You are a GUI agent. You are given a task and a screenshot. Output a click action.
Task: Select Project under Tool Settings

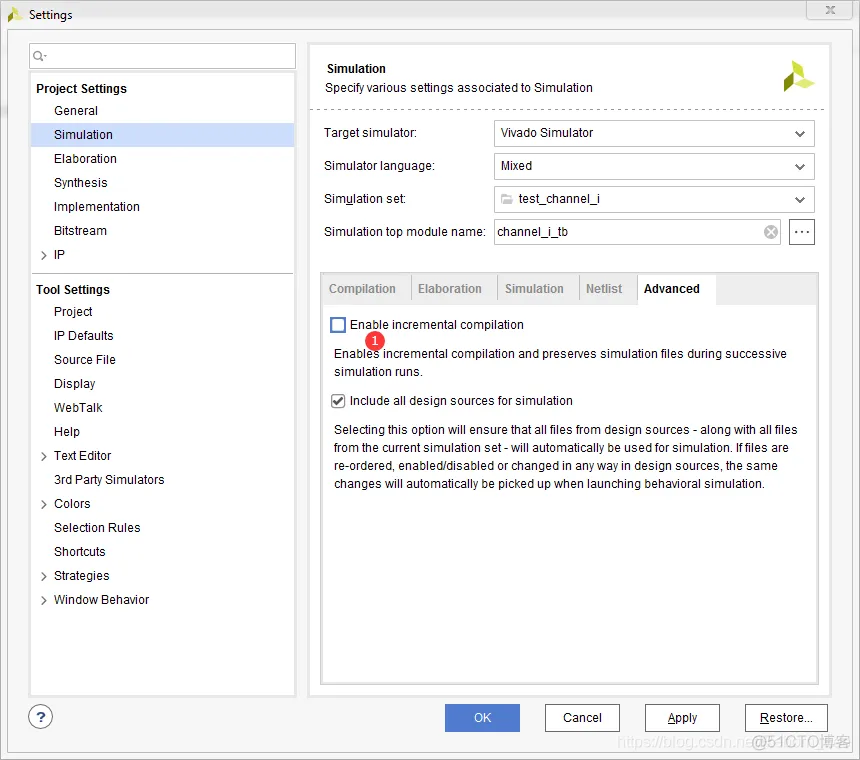click(73, 312)
